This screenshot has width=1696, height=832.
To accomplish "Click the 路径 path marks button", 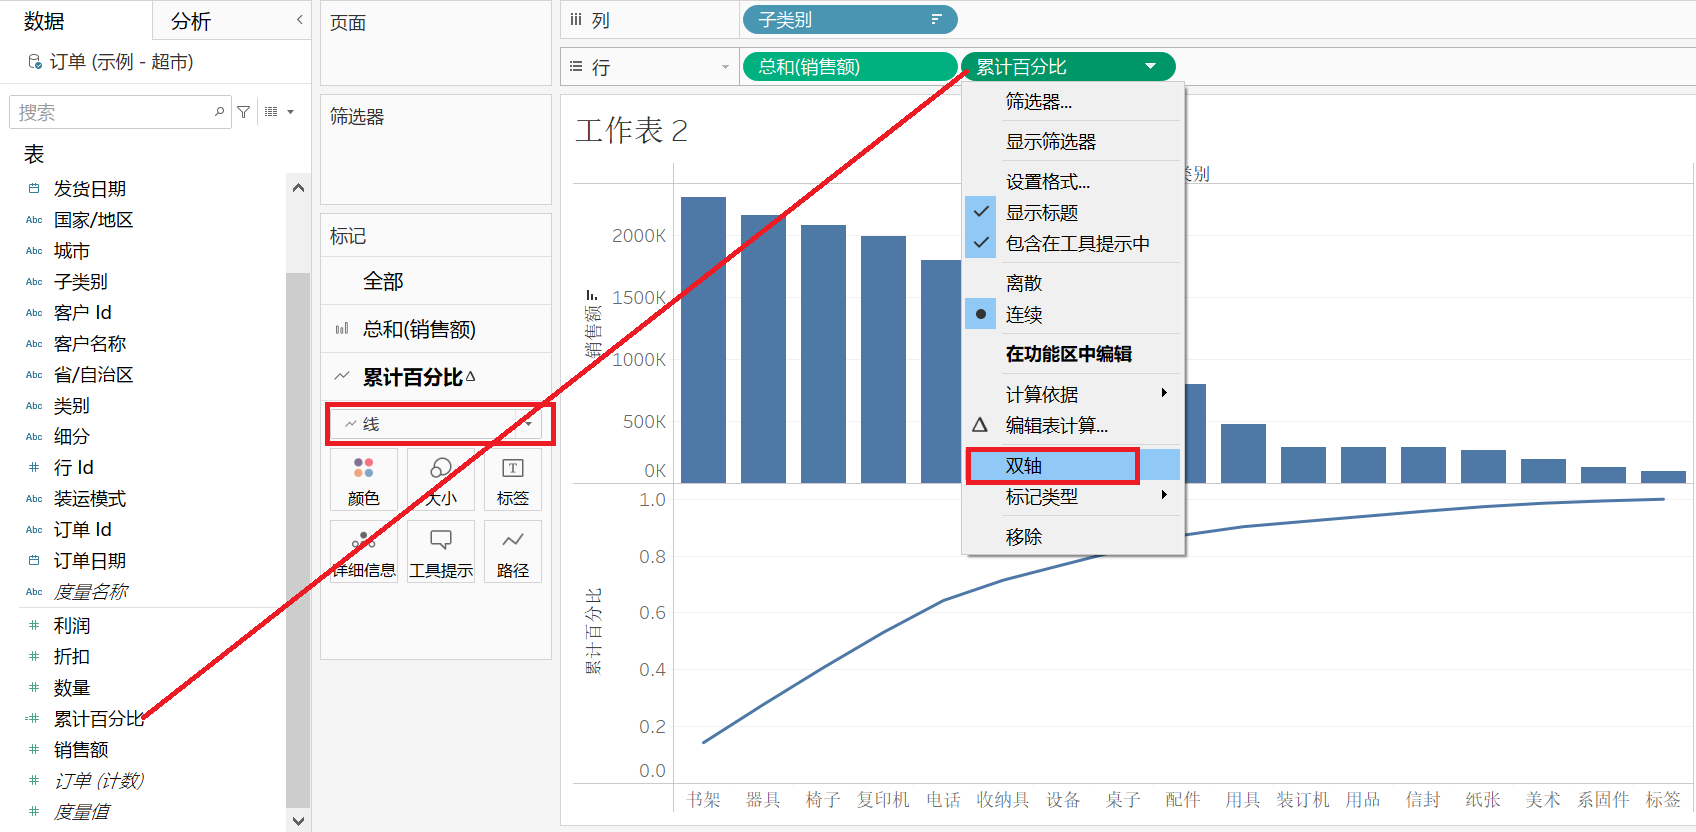I will [513, 552].
